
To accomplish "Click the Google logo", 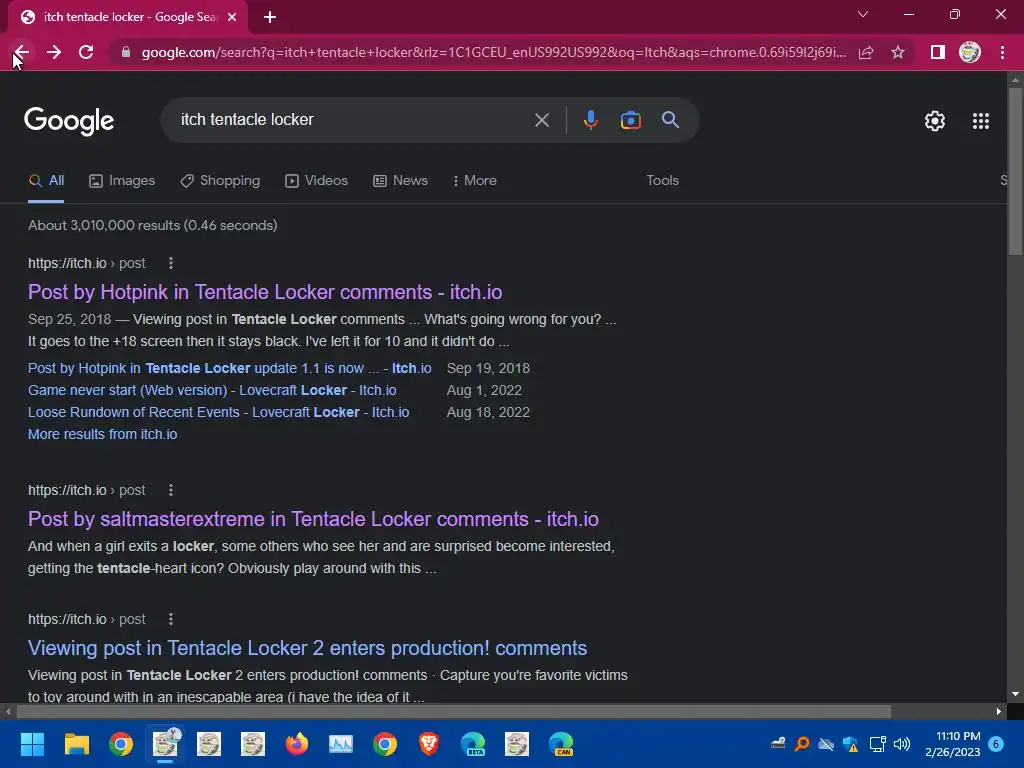I will pos(69,121).
